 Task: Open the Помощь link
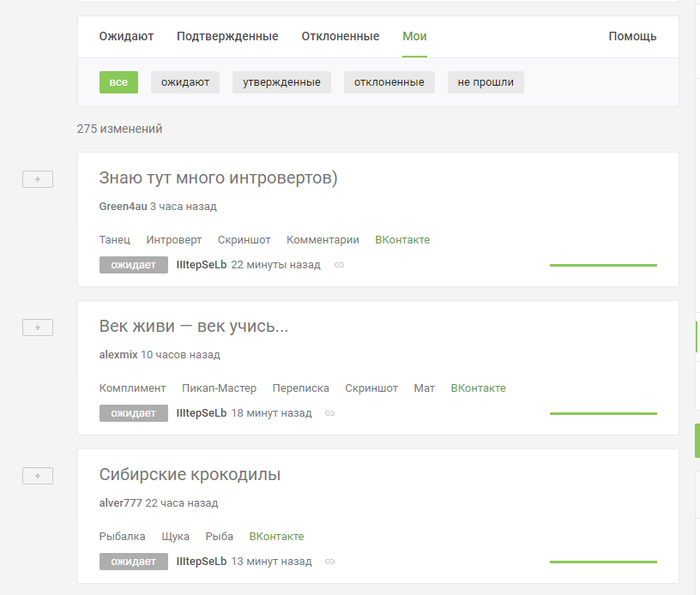632,36
